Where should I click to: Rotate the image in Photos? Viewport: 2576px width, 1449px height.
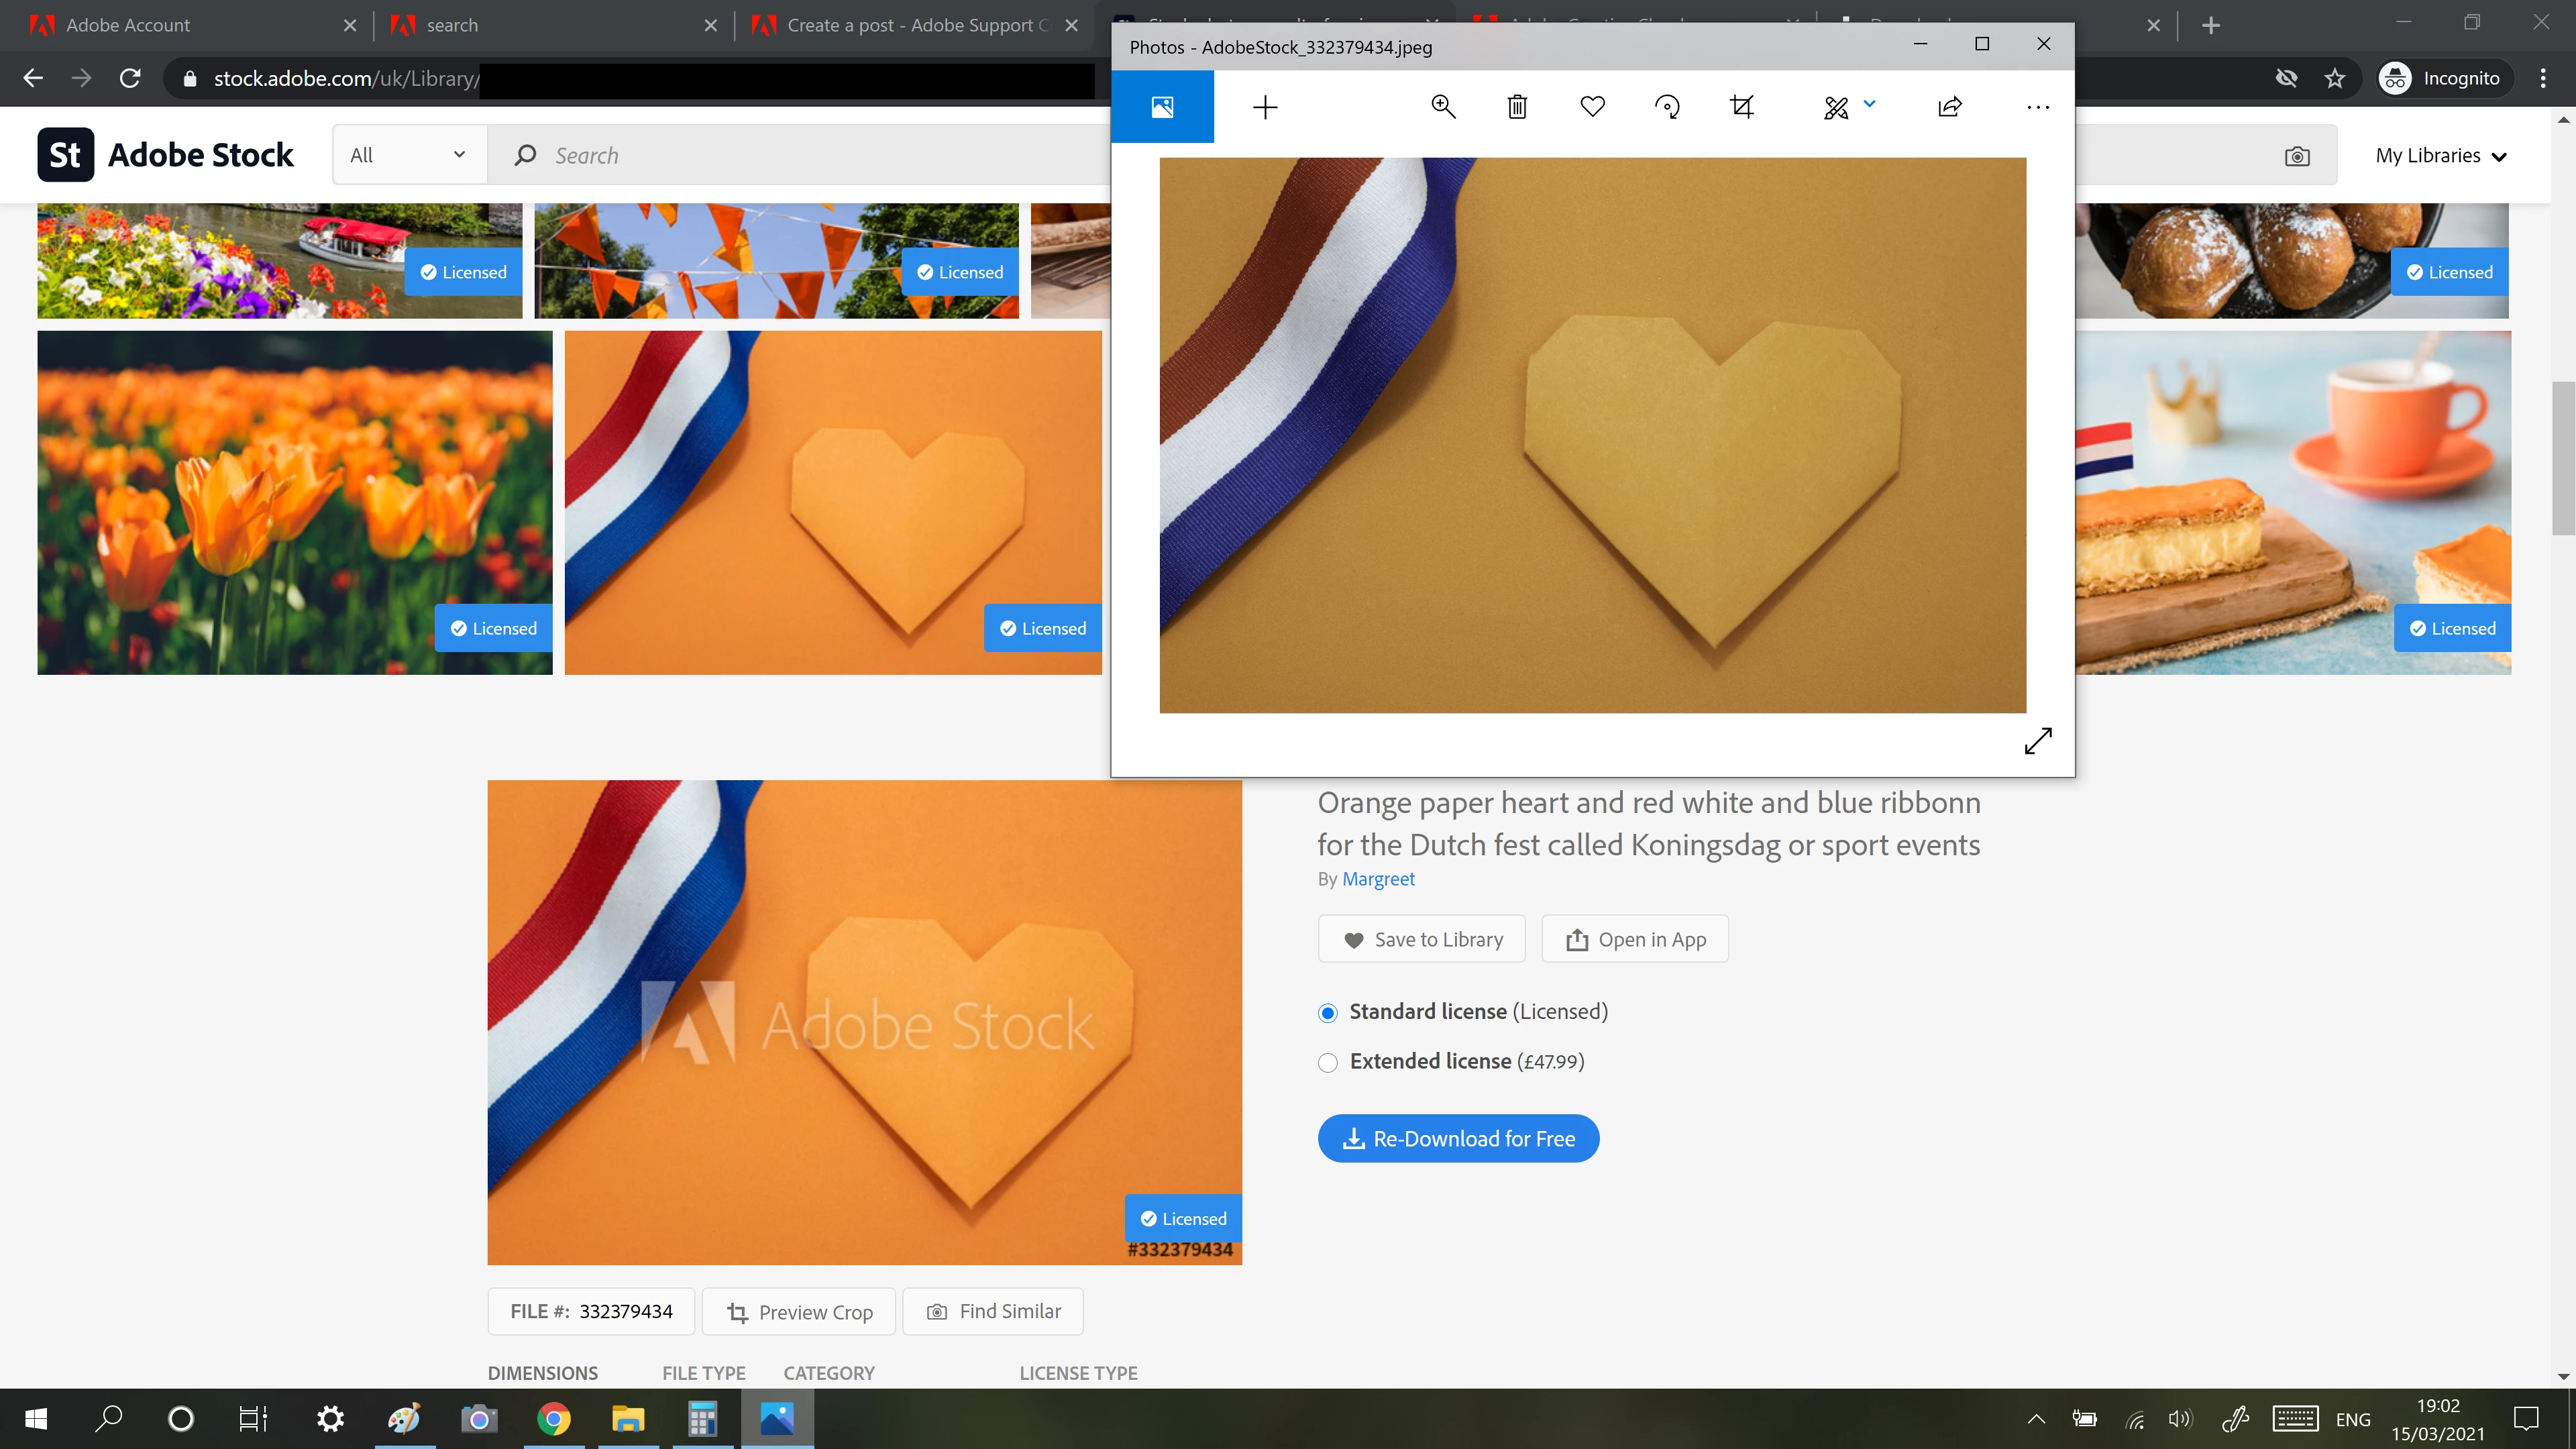(x=1667, y=106)
